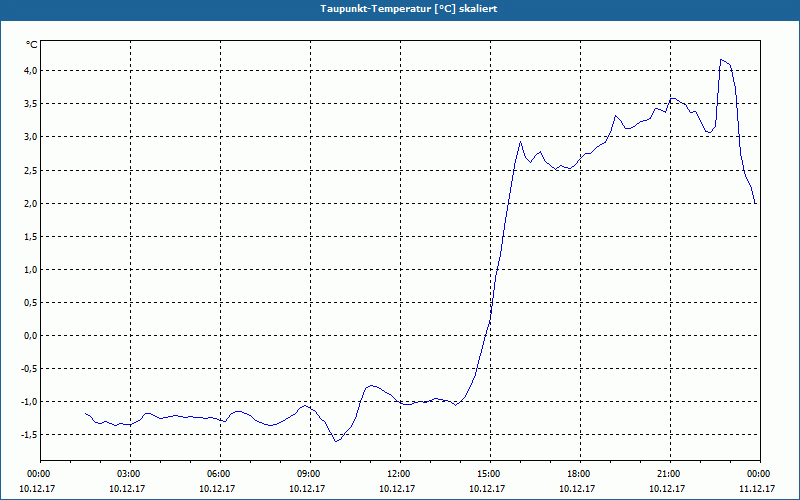Click the '10.12.17' date under 12:00
800x500 pixels.
point(397,489)
